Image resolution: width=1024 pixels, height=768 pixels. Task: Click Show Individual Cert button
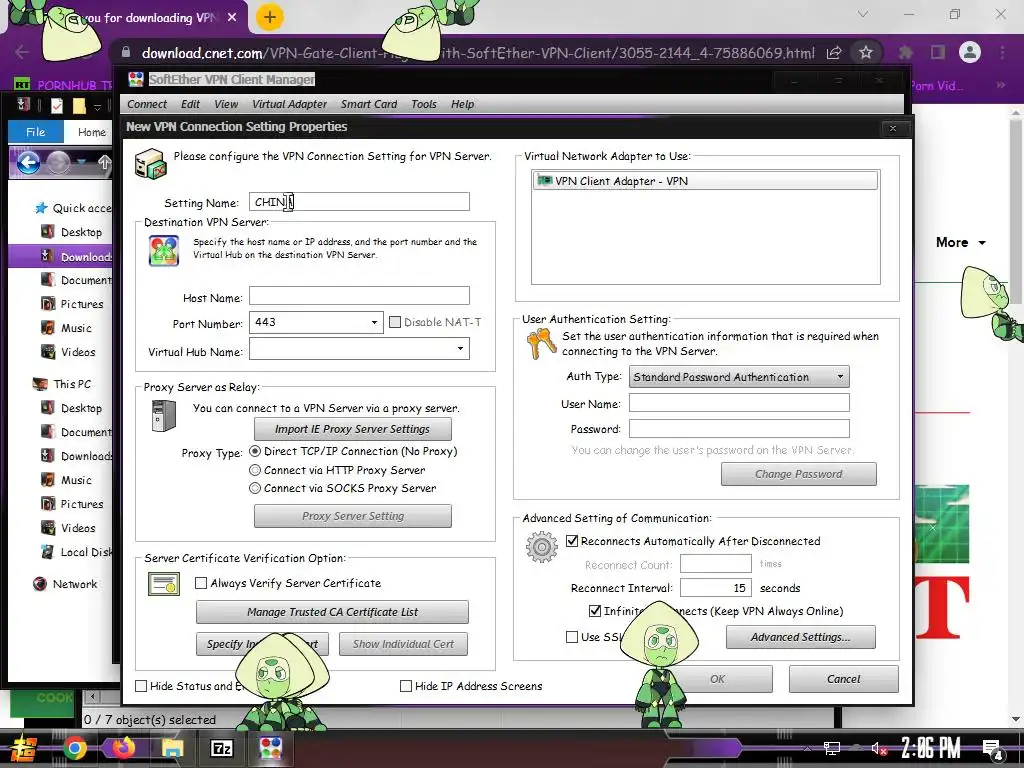(x=403, y=644)
